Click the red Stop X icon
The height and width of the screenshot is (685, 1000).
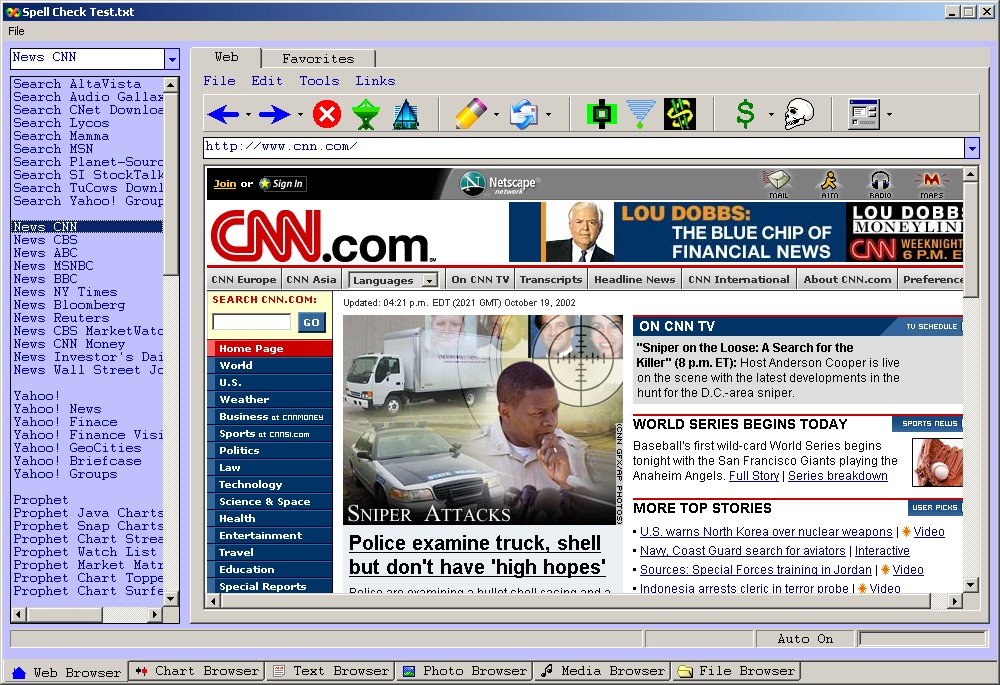[x=327, y=115]
